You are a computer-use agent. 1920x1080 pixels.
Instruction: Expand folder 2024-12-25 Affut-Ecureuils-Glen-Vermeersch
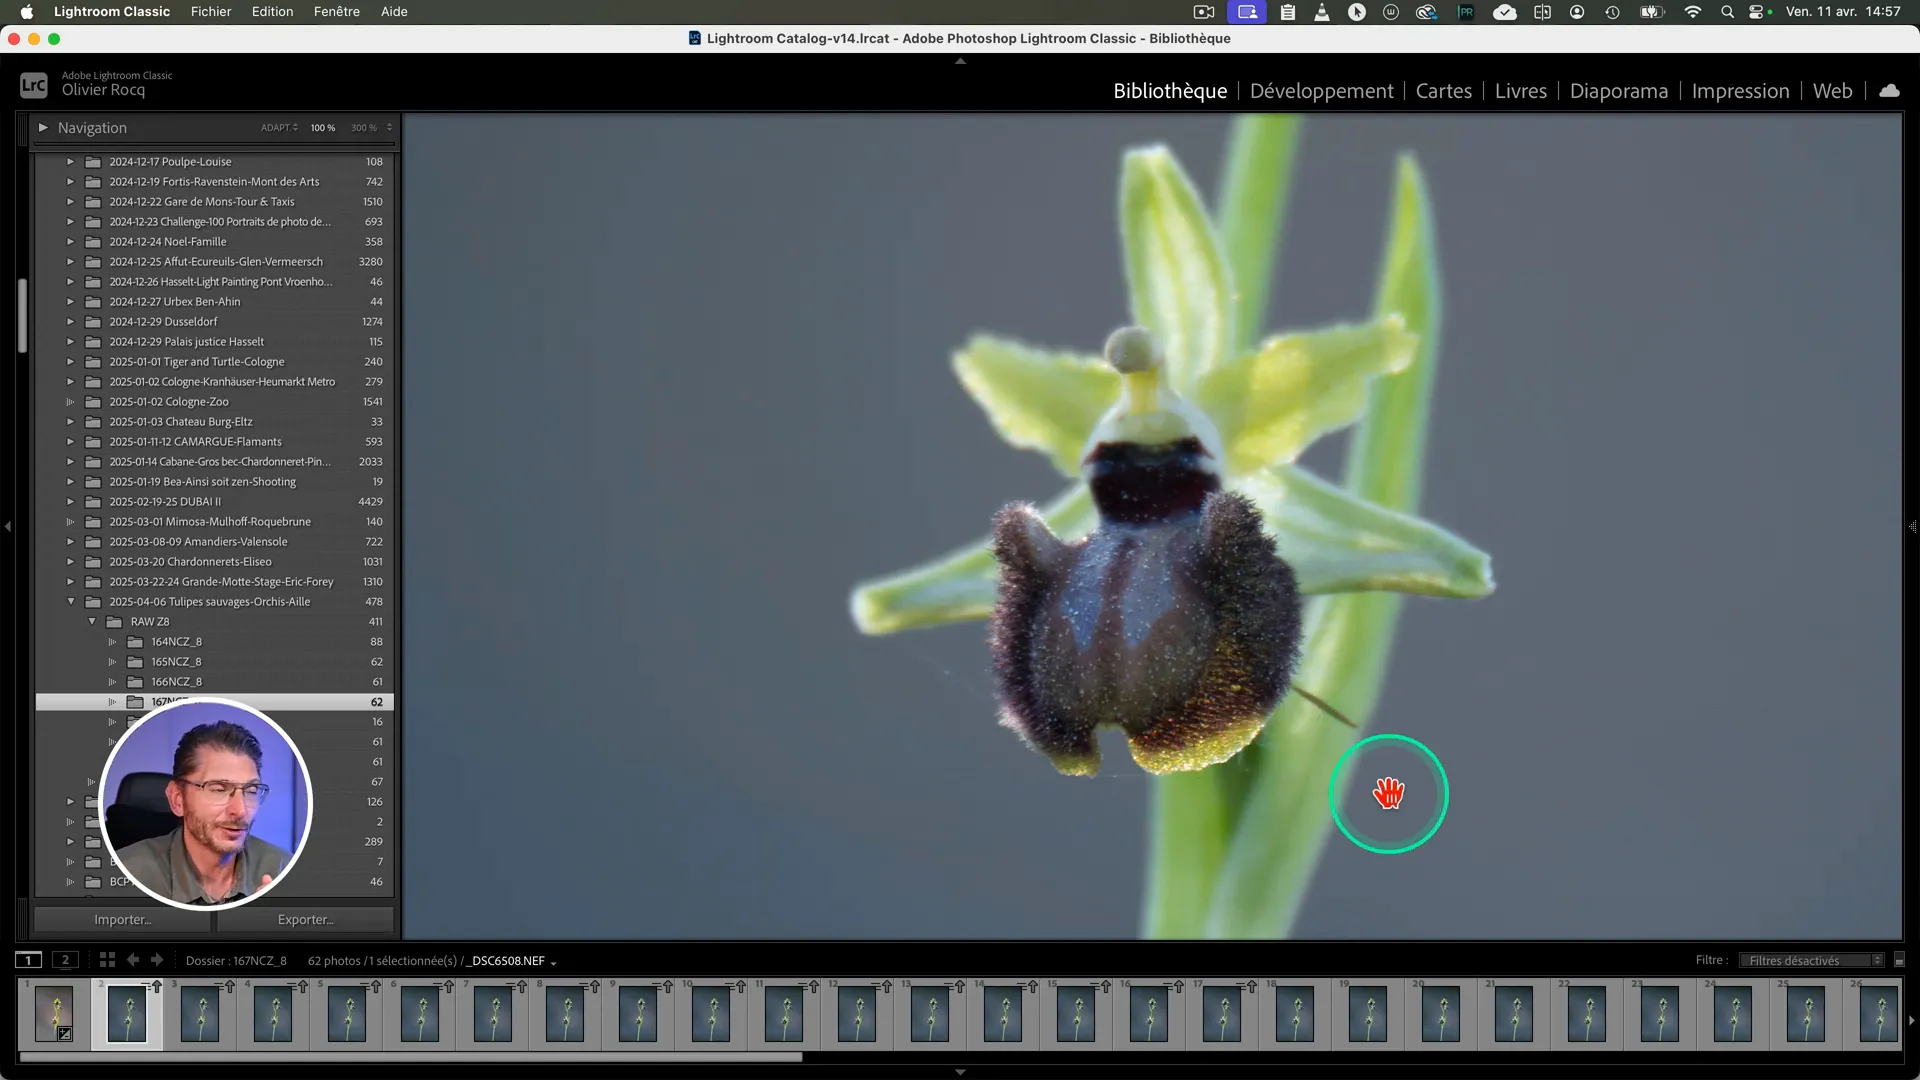70,261
